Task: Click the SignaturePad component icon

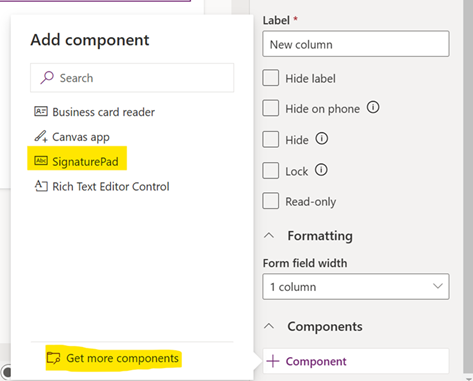Action: tap(41, 161)
